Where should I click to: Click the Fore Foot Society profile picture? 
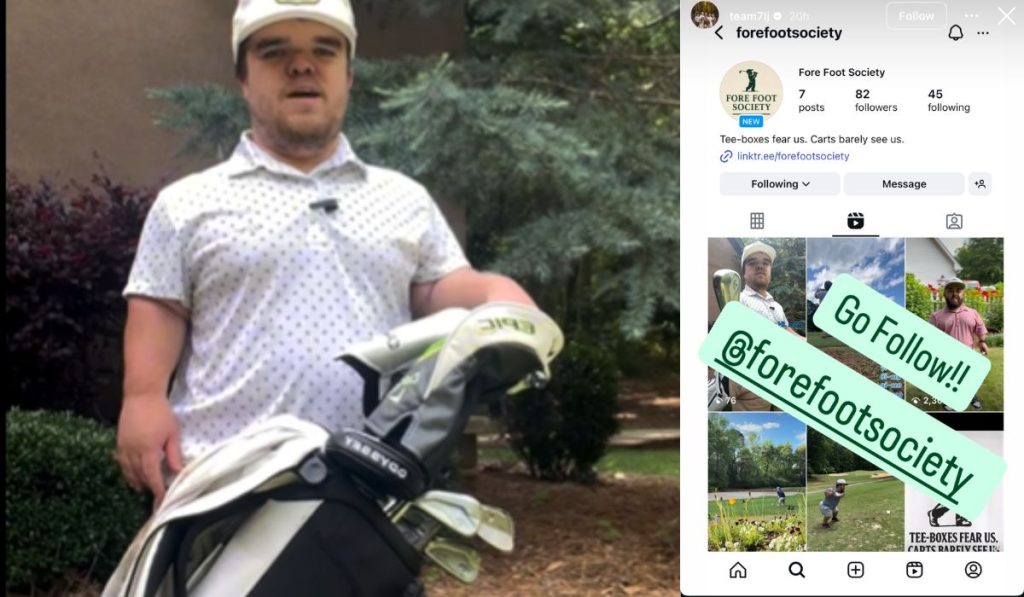coord(751,92)
